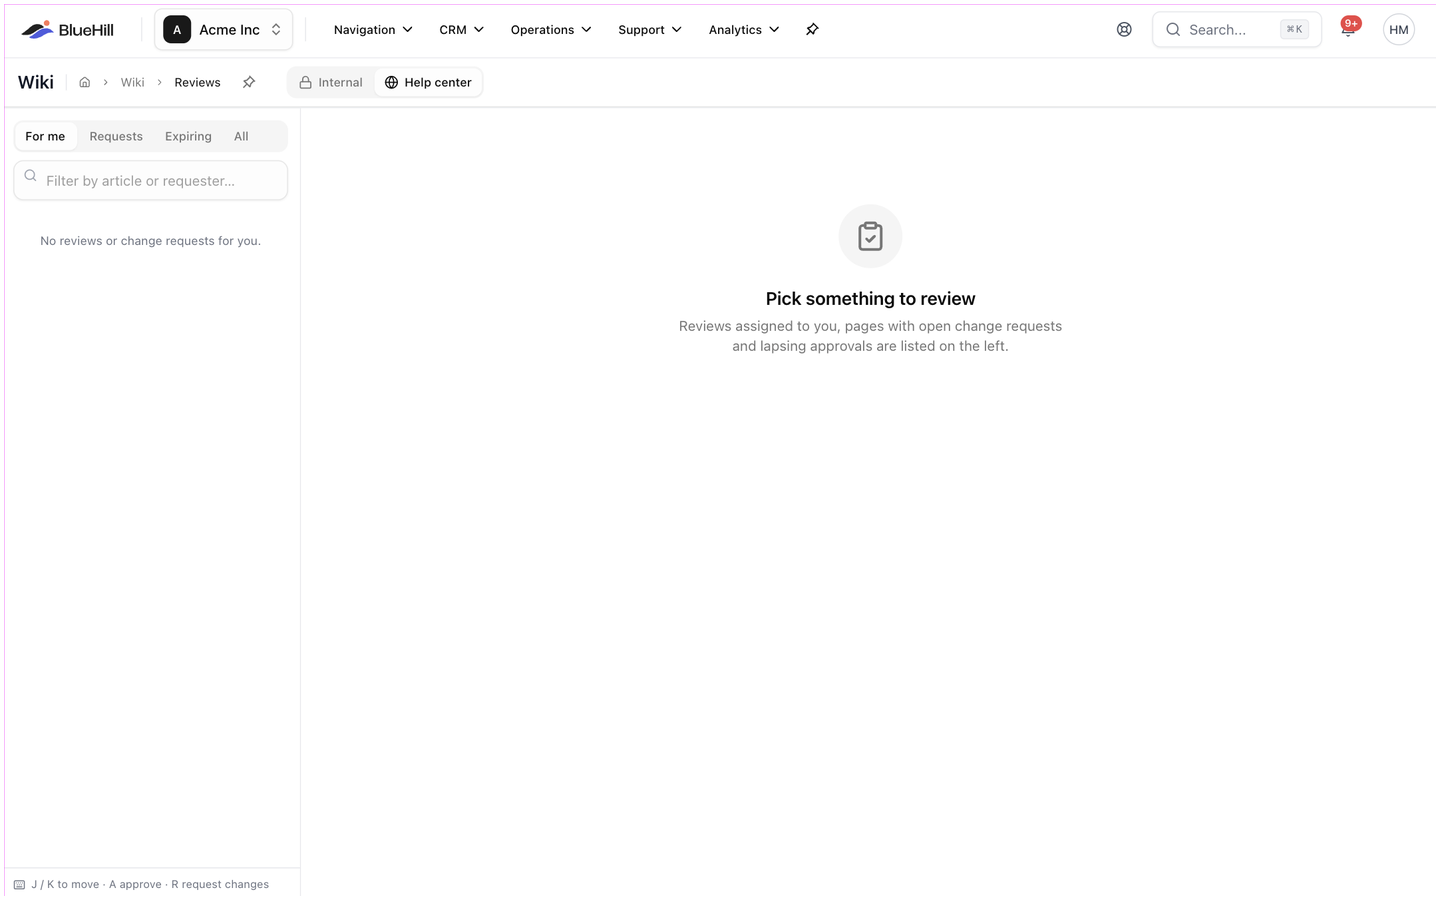1440x900 pixels.
Task: Click the Reviews breadcrumb
Action: point(197,83)
